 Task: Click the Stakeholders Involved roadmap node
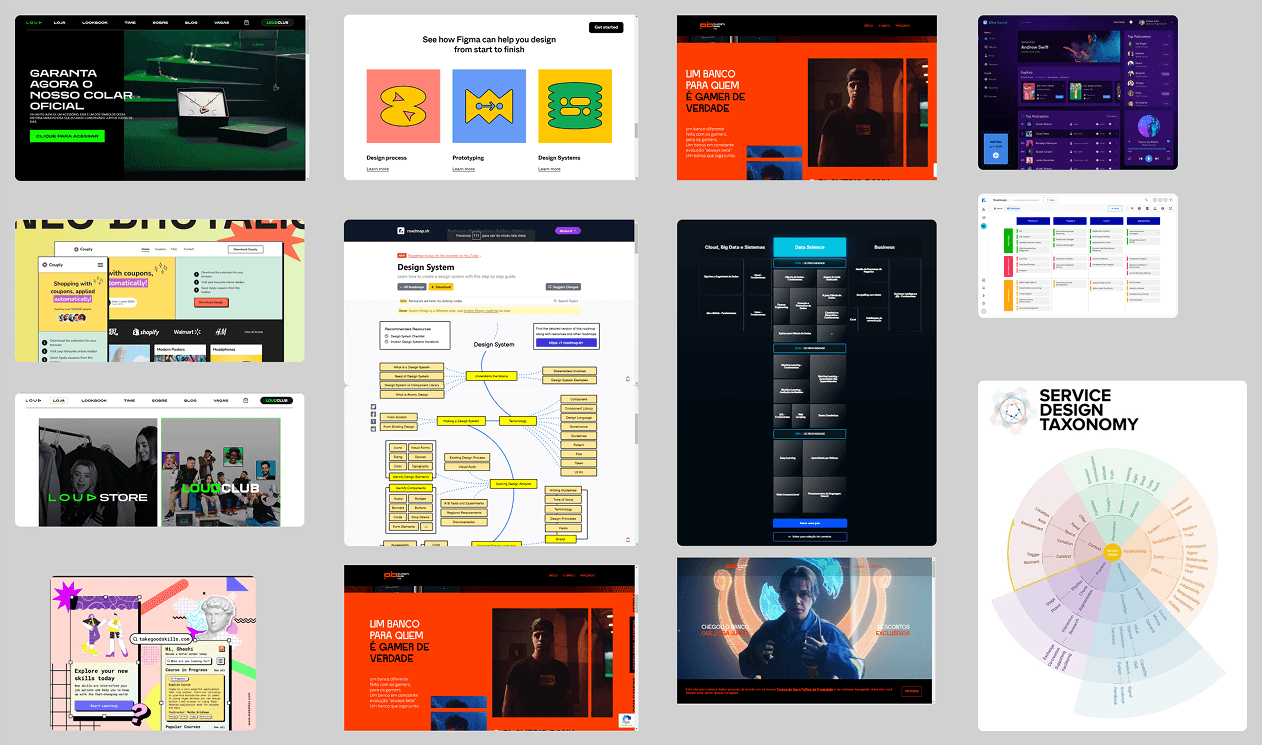coord(570,371)
